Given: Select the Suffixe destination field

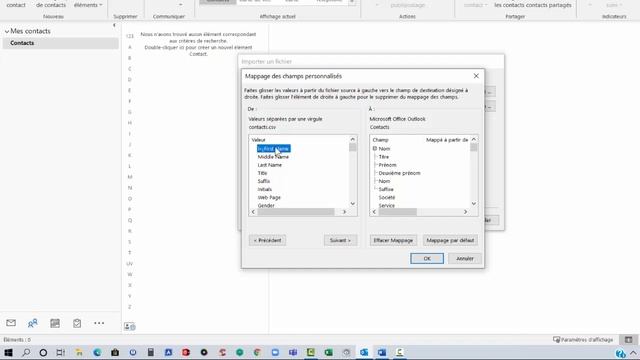Looking at the screenshot, I should pyautogui.click(x=386, y=189).
